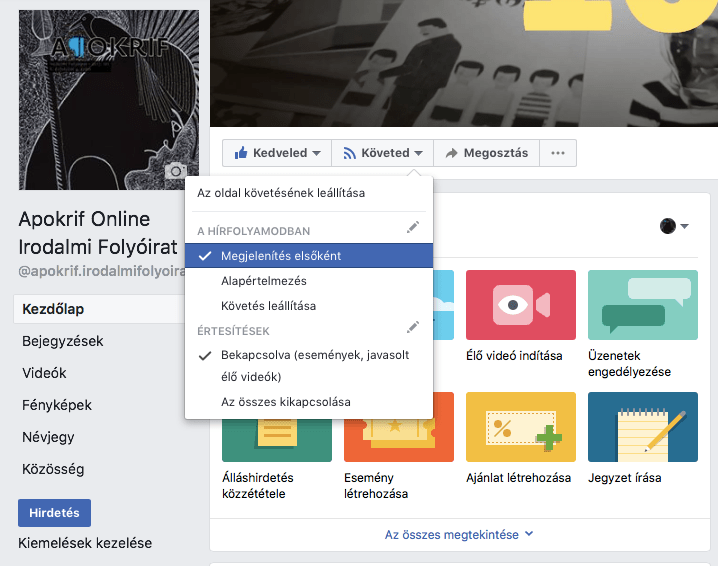Click the Élő videó indítása camera tile
Screen dimensions: 718x566
pyautogui.click(x=521, y=305)
